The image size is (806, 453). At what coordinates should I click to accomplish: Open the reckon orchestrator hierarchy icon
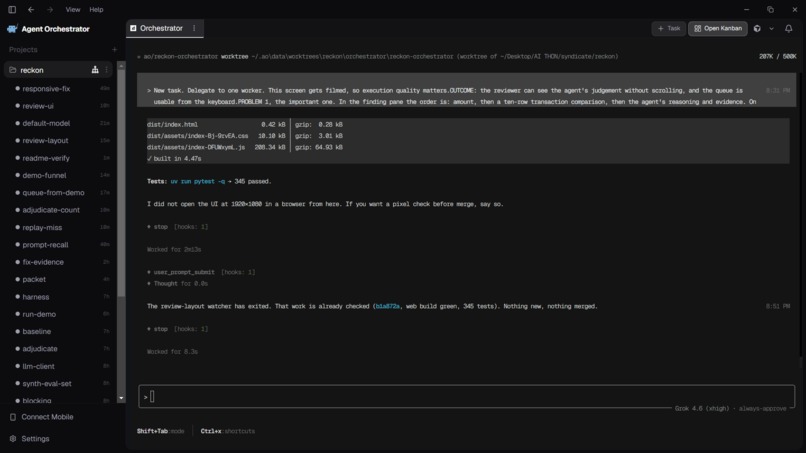pos(95,70)
